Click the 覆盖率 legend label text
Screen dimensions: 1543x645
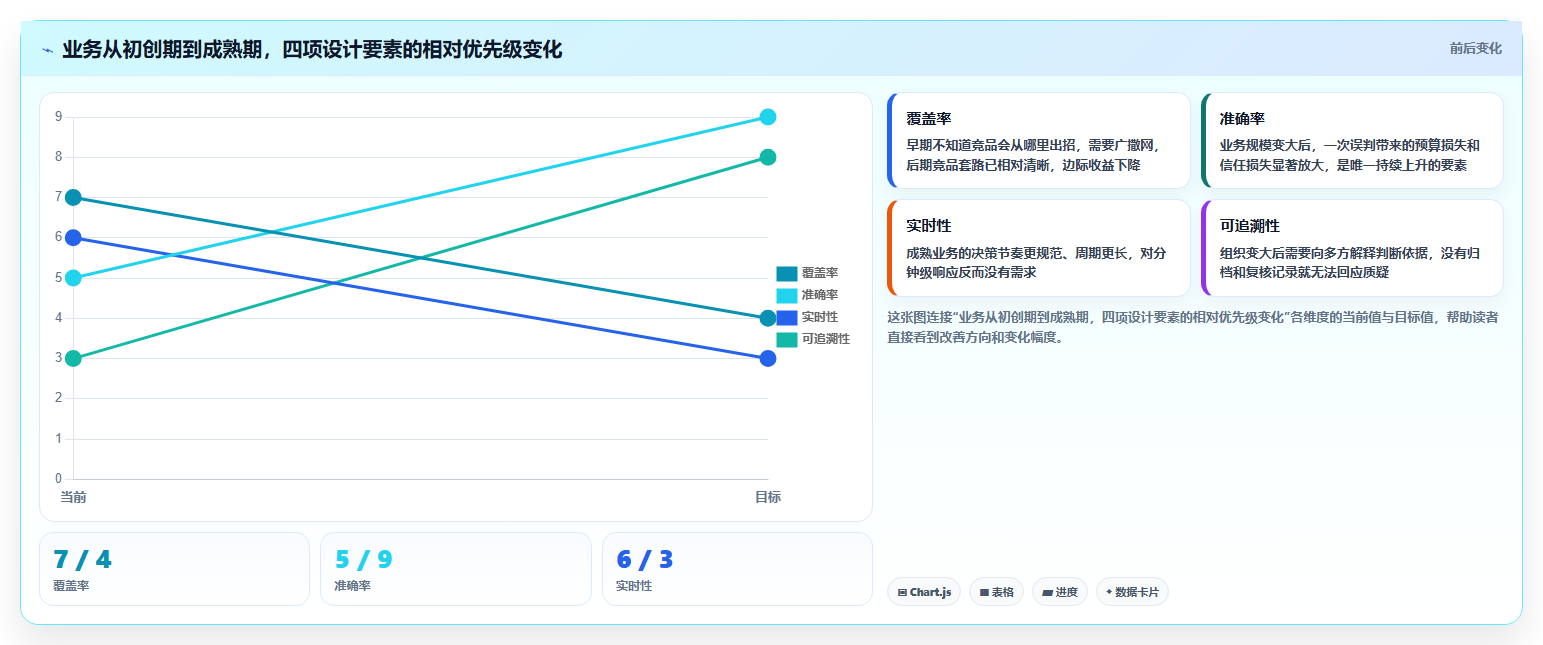(820, 274)
